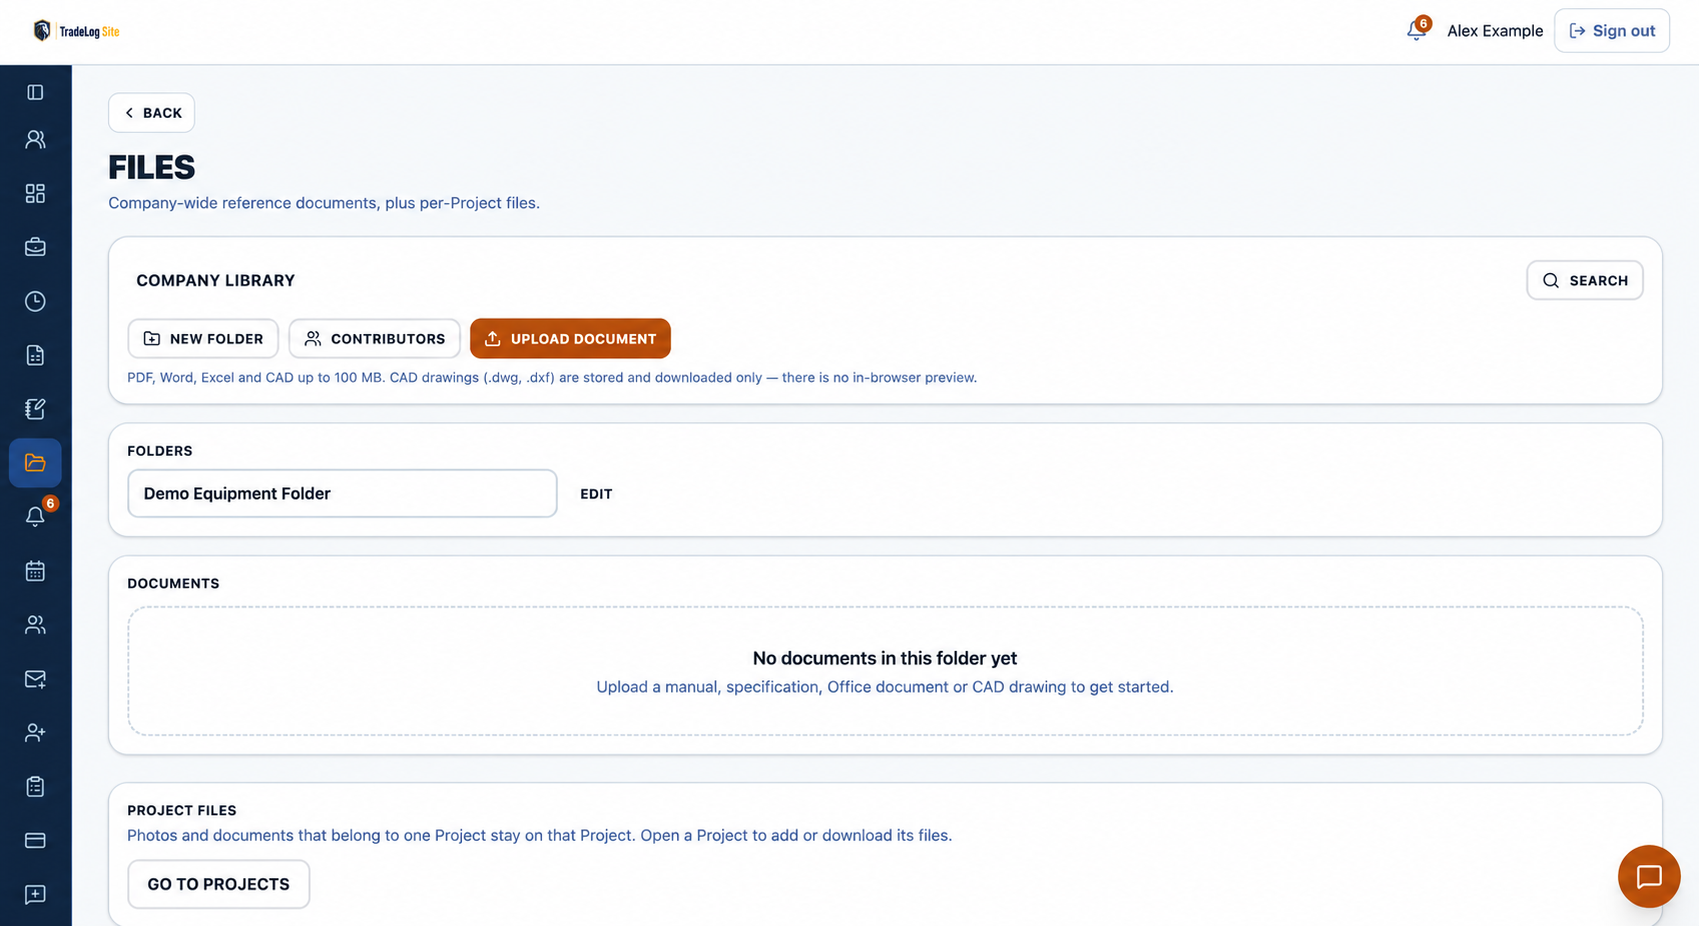The width and height of the screenshot is (1699, 926).
Task: Open the calendar icon in sidebar
Action: point(35,571)
